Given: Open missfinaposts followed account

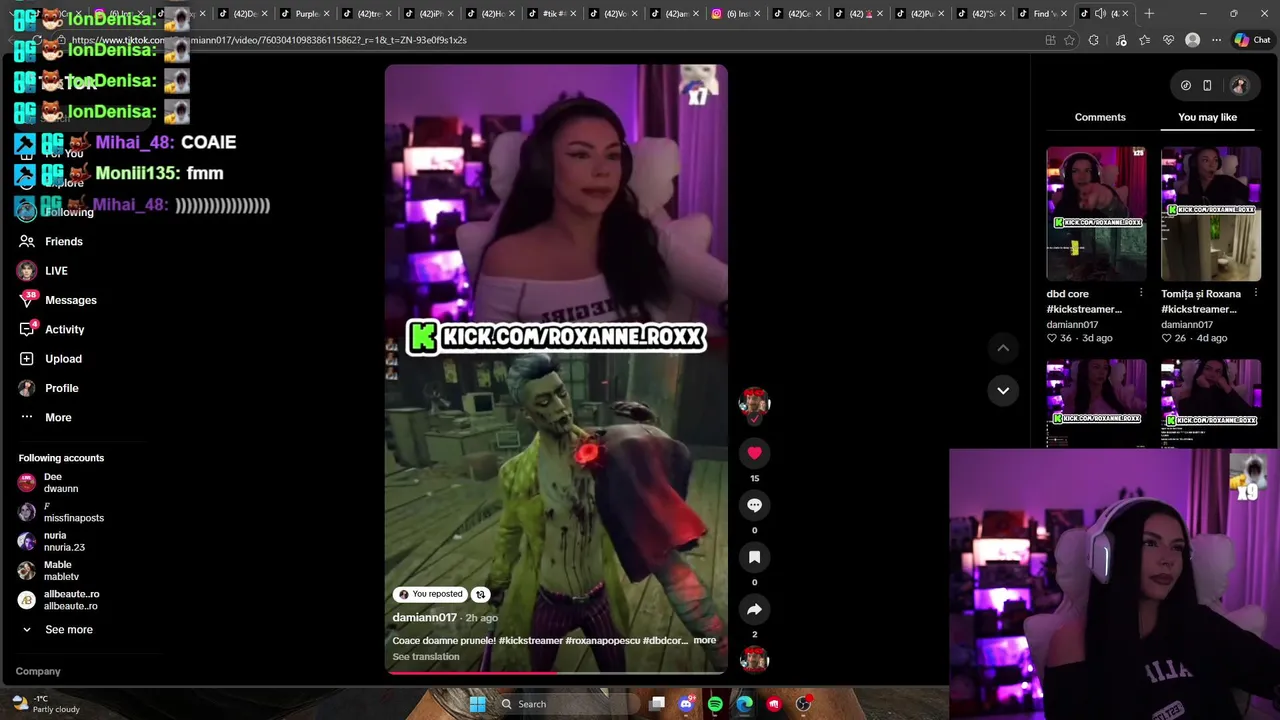Looking at the screenshot, I should [x=61, y=512].
